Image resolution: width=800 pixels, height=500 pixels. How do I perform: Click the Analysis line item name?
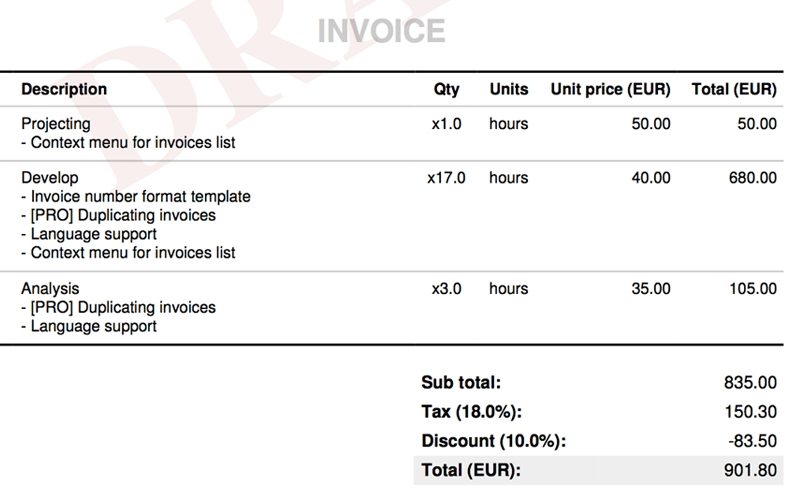[x=50, y=289]
